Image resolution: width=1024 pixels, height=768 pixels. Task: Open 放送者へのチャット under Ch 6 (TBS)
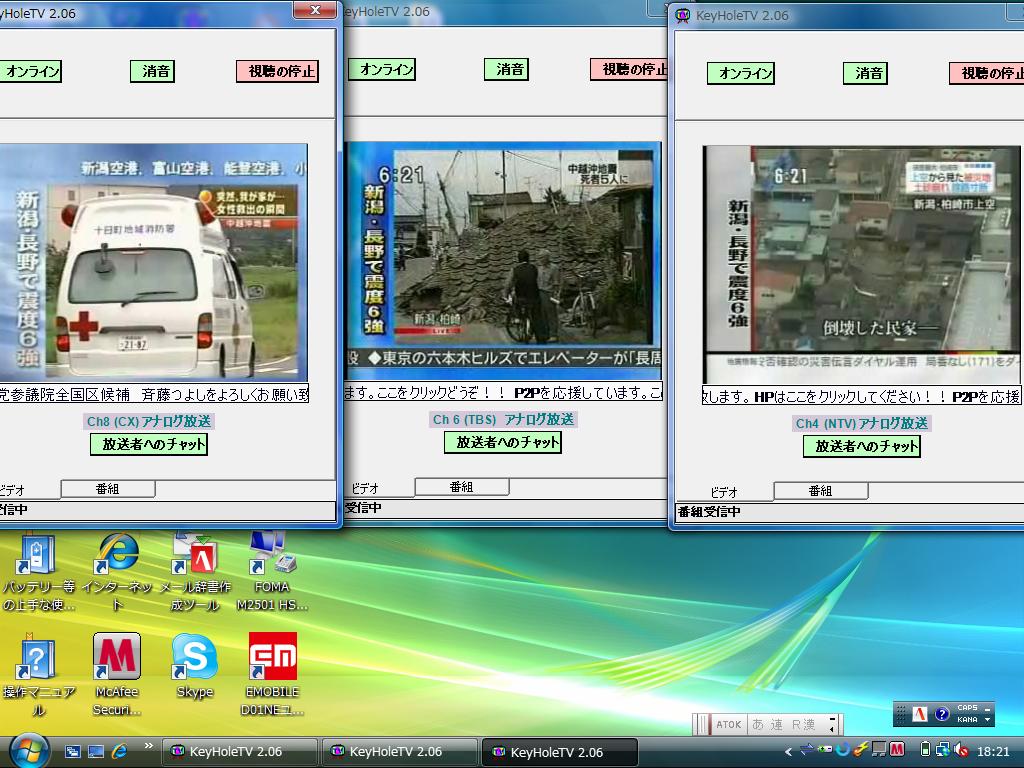[503, 442]
